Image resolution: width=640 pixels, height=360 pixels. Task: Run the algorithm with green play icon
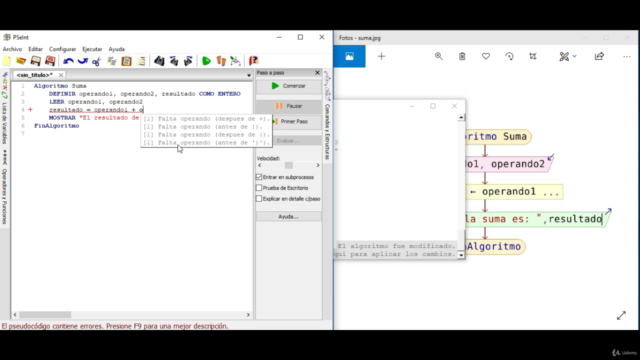(207, 61)
